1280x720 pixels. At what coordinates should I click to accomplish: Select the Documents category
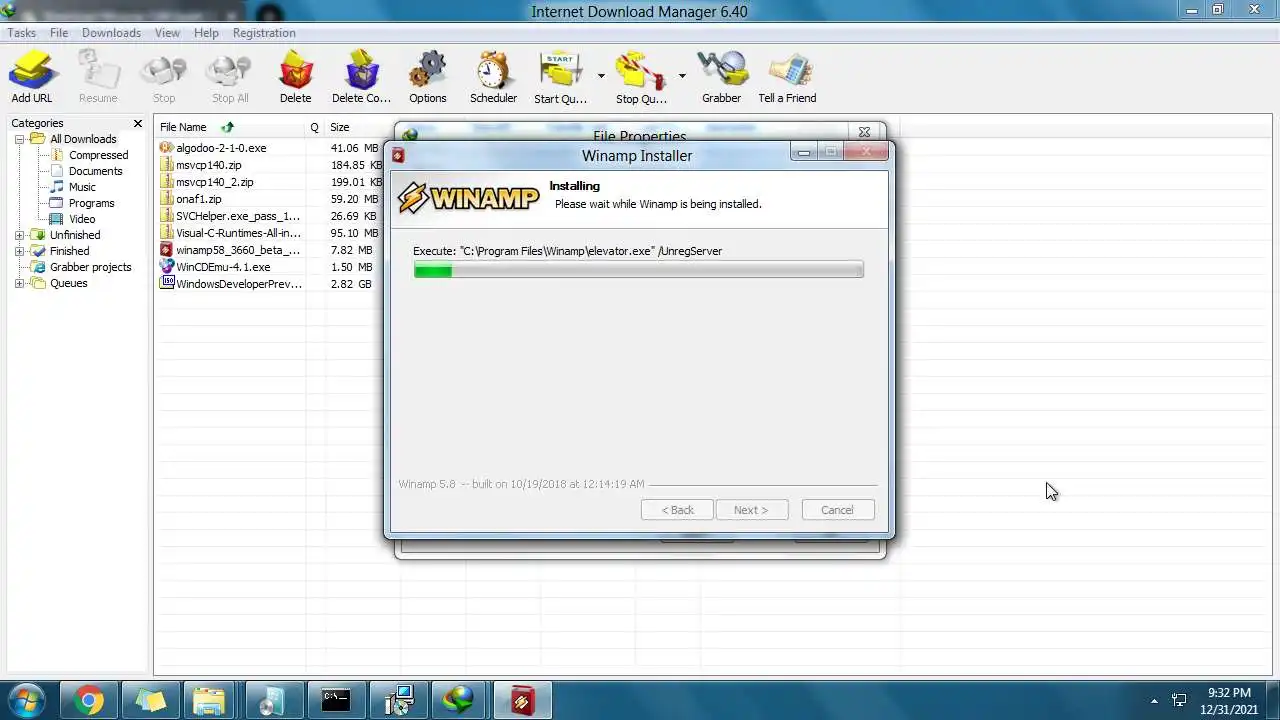pos(95,171)
